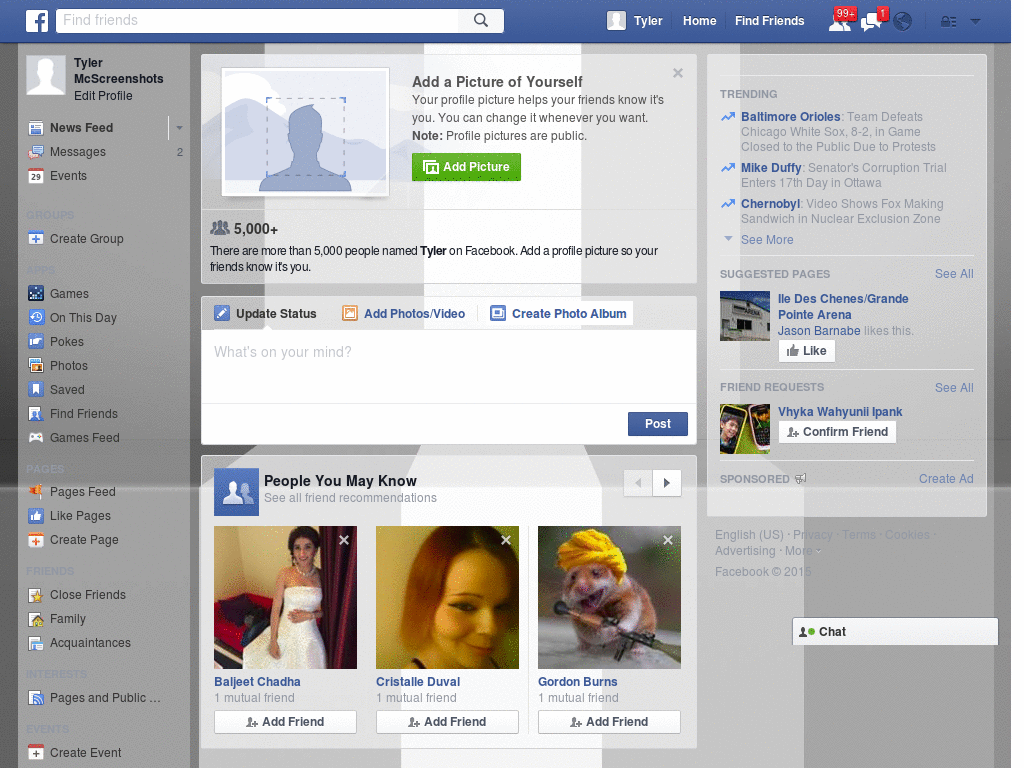This screenshot has height=768, width=1024.
Task: Click the Pages Feed flag icon
Action: click(36, 492)
